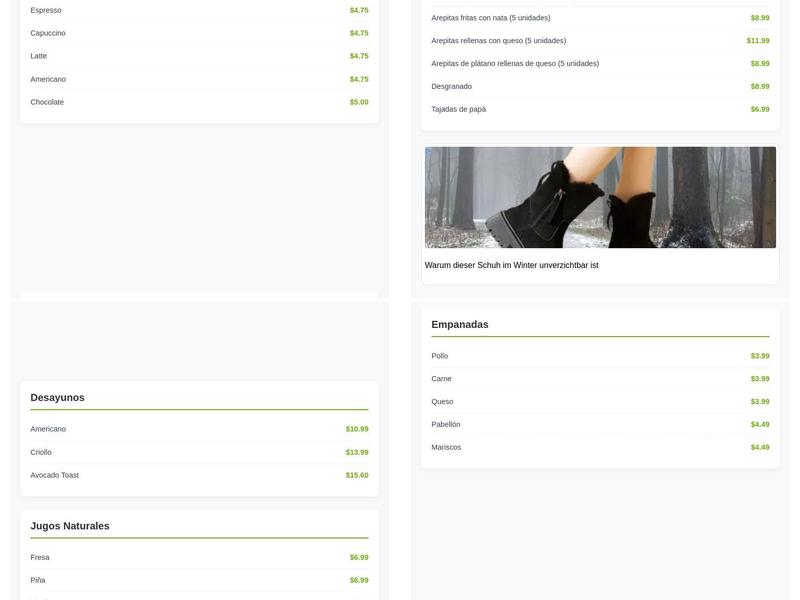
Task: Click the Avocado Toast entry
Action: [55, 476]
